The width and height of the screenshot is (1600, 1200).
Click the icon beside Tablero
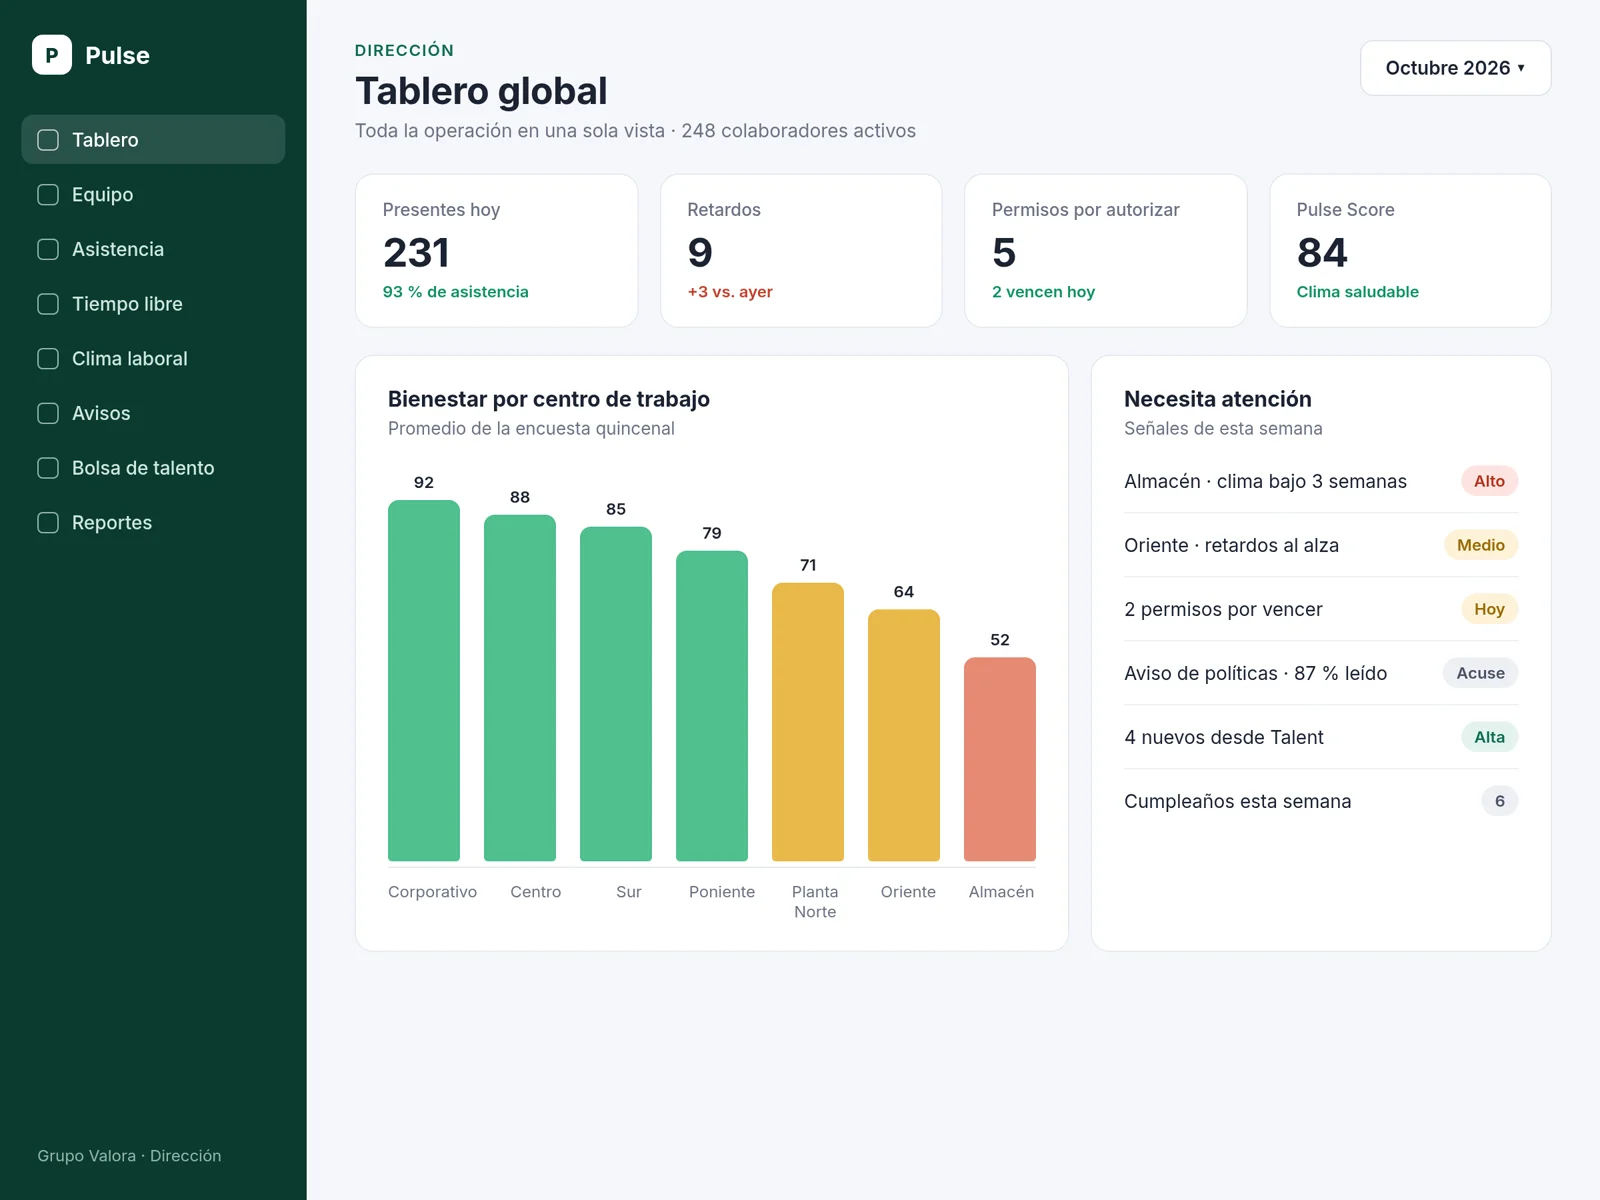pyautogui.click(x=48, y=140)
